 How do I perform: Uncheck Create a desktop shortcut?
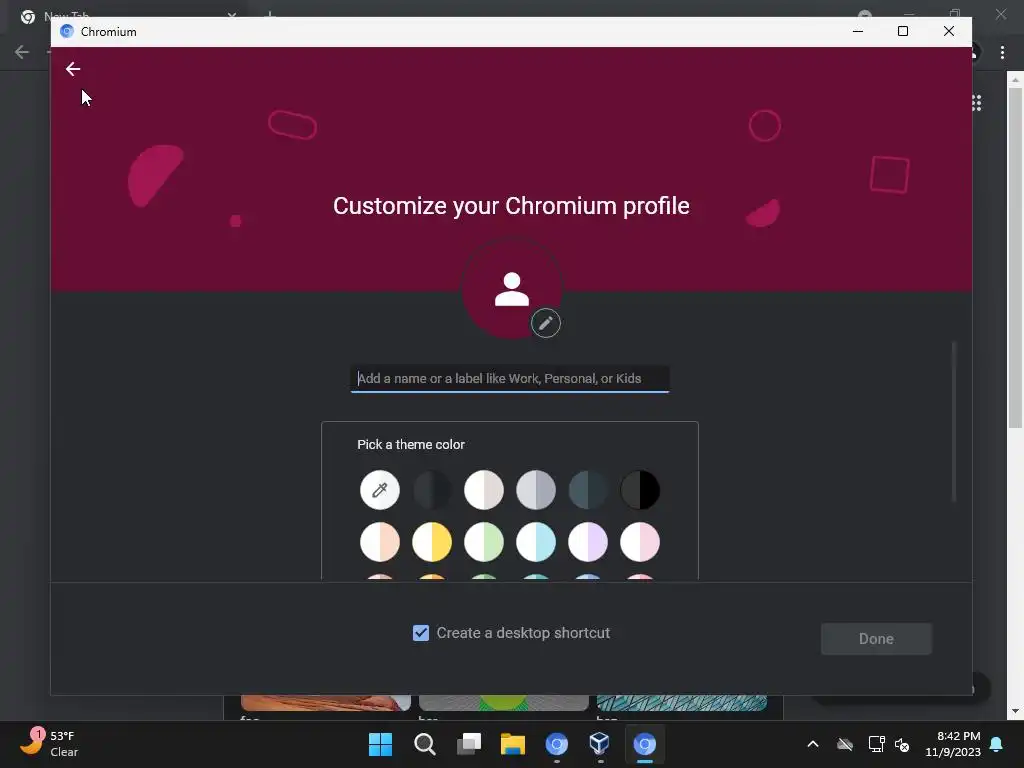pos(421,633)
